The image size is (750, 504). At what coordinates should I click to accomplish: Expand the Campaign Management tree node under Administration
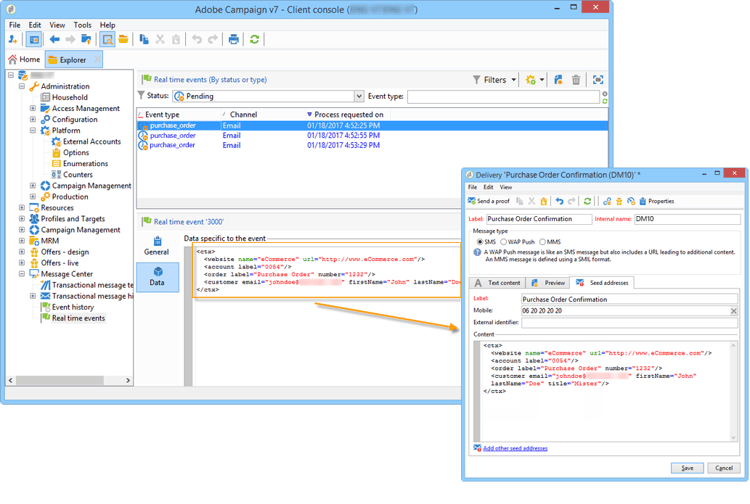pyautogui.click(x=33, y=186)
